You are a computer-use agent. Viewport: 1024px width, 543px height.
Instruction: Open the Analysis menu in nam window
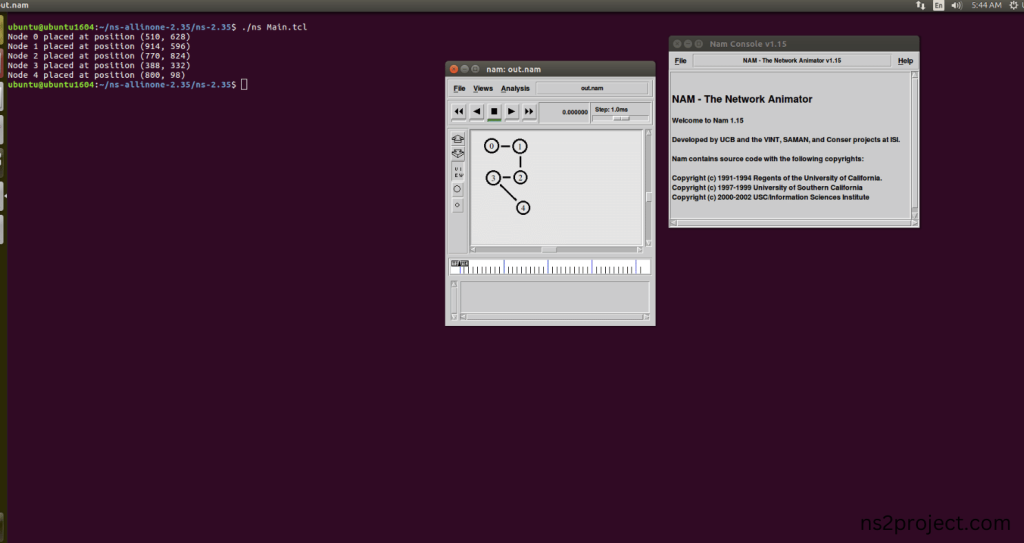(x=515, y=88)
